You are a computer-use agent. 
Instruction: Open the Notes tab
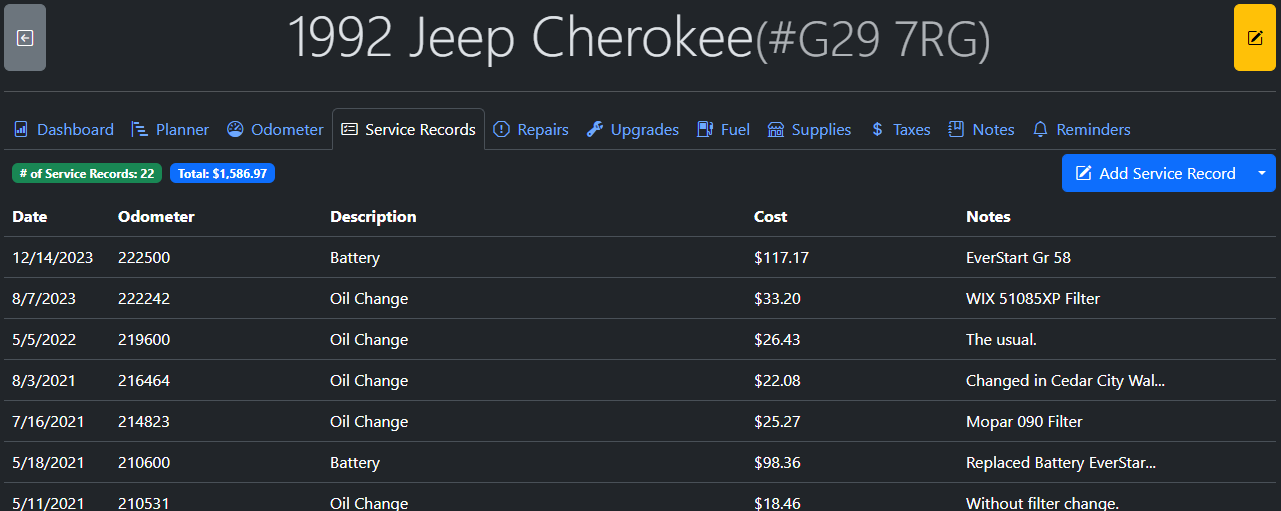(x=981, y=130)
